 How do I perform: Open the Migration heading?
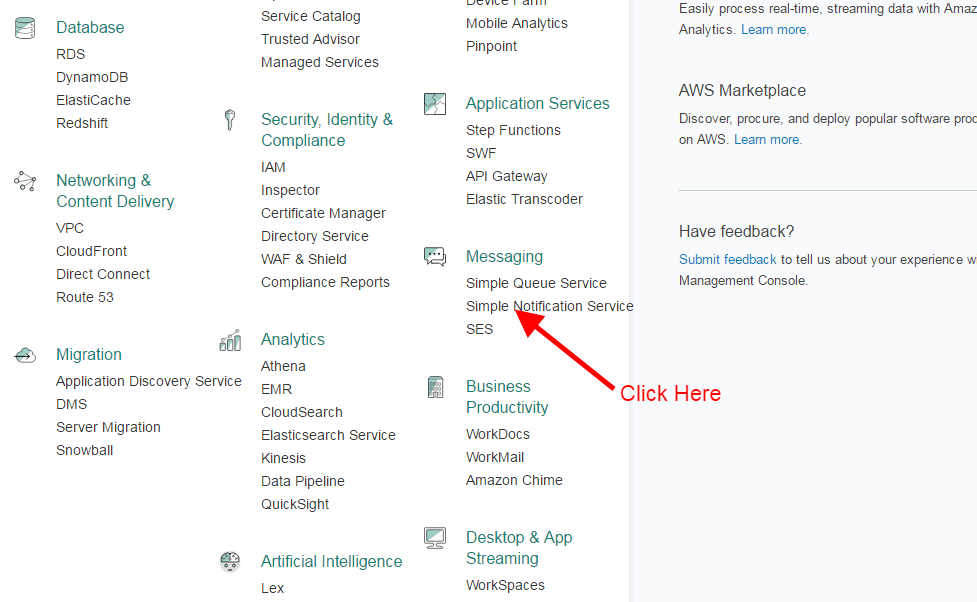click(x=89, y=355)
